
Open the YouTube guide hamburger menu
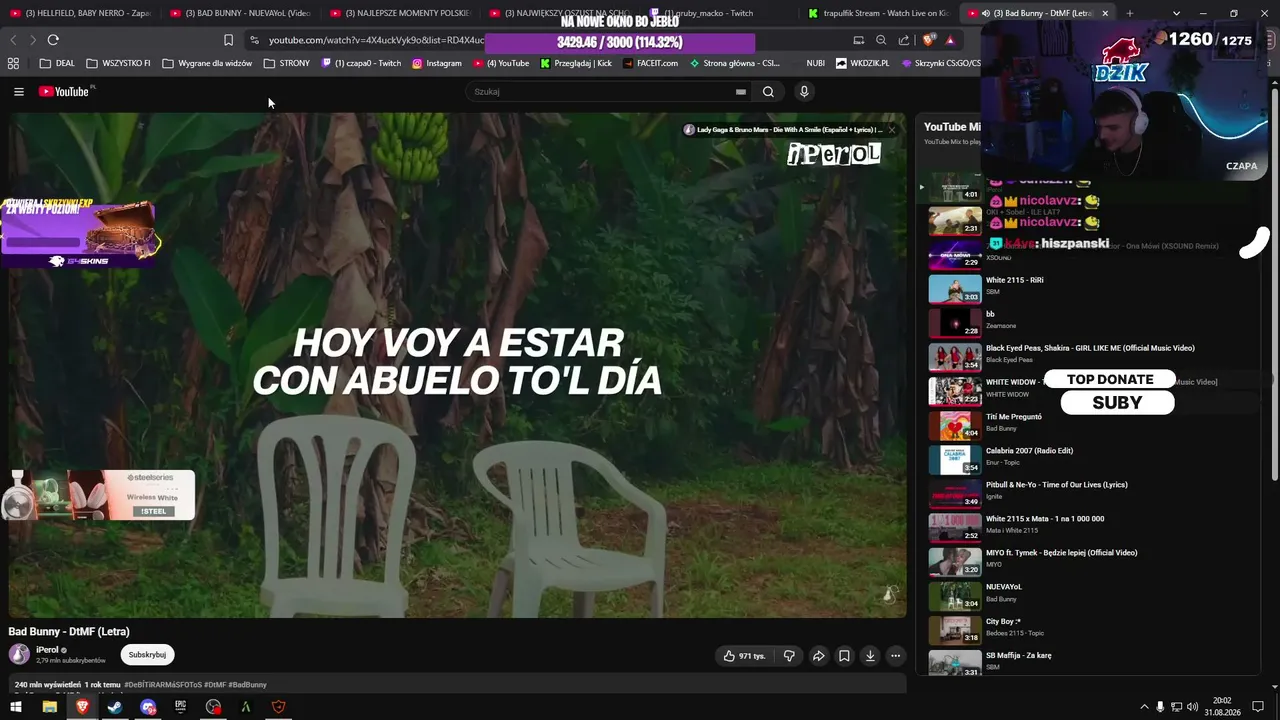[18, 92]
